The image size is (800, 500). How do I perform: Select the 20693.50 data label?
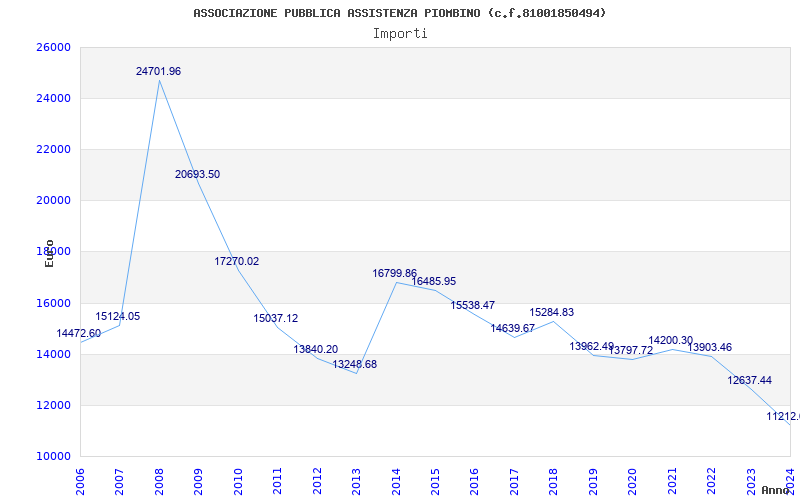[x=197, y=174]
